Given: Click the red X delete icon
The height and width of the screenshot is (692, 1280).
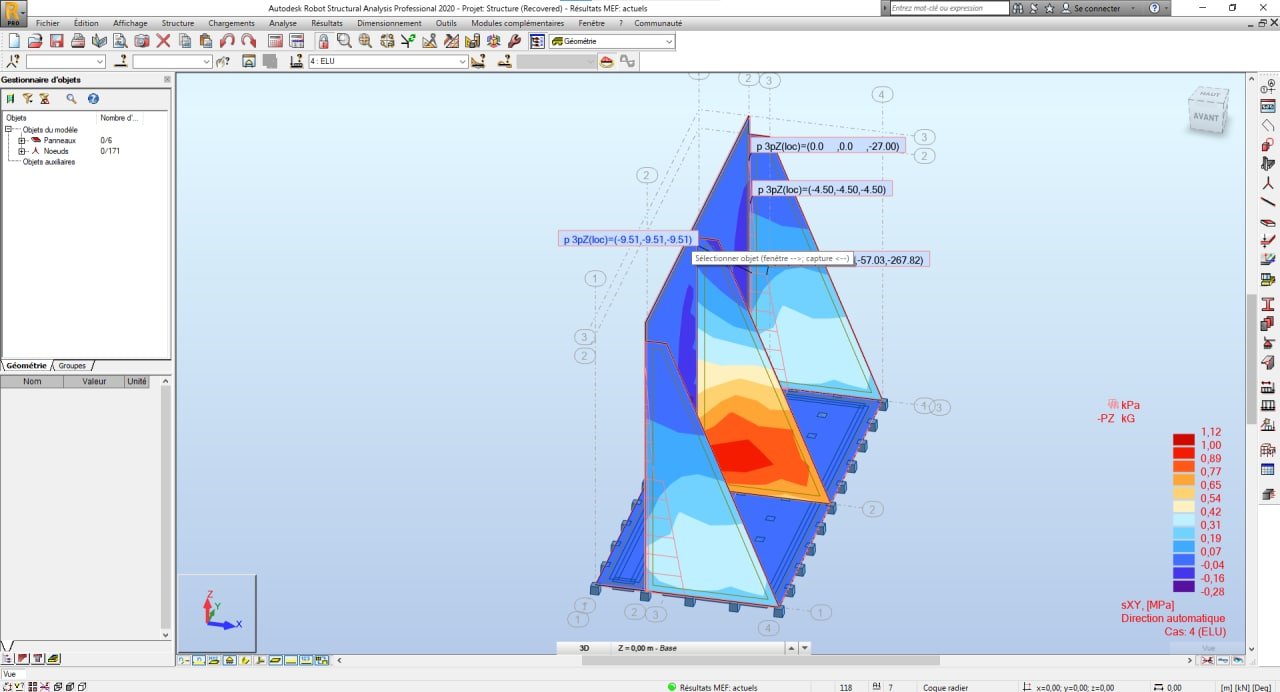Looking at the screenshot, I should click(163, 41).
